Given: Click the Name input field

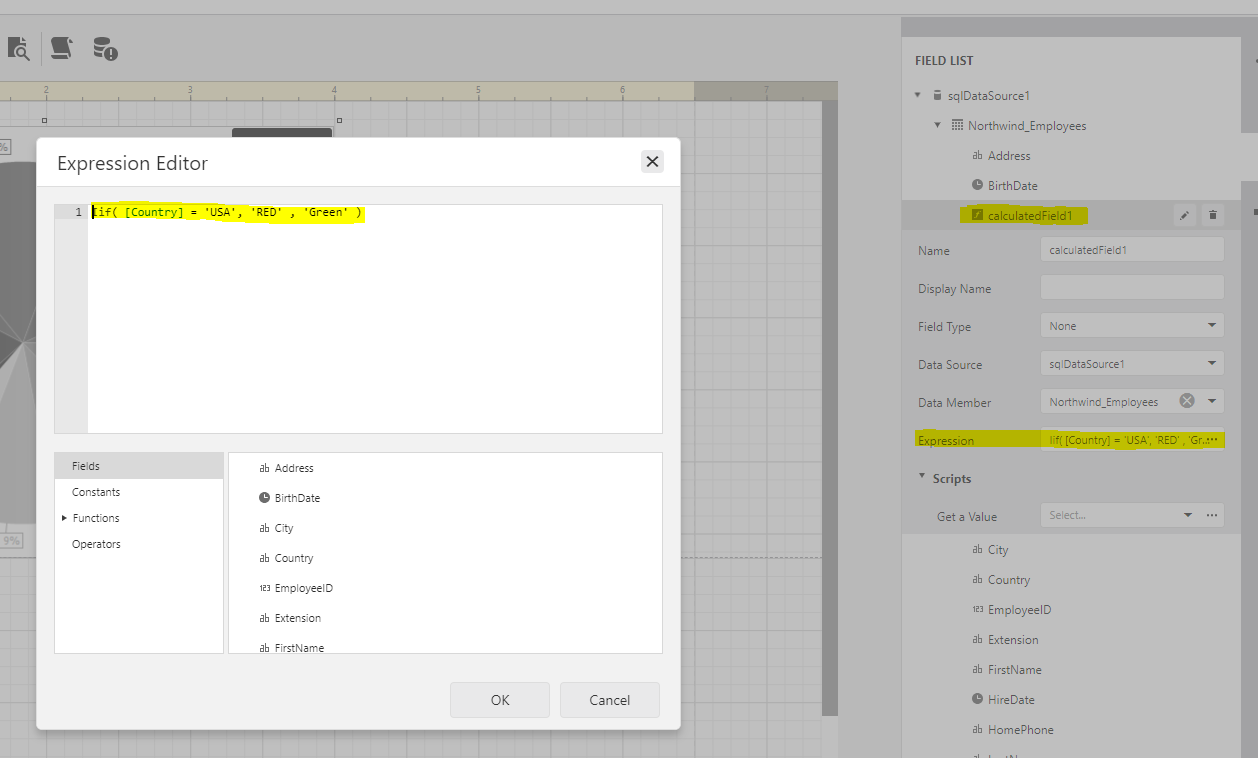Looking at the screenshot, I should click(1132, 250).
